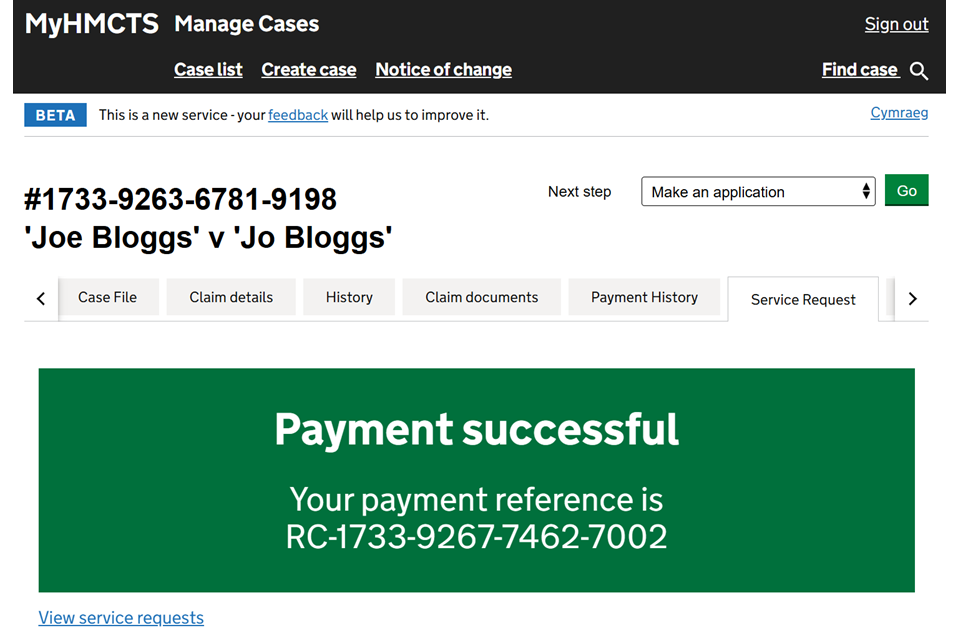960x640 pixels.
Task: Click the MyHMCTS logo
Action: tap(92, 24)
